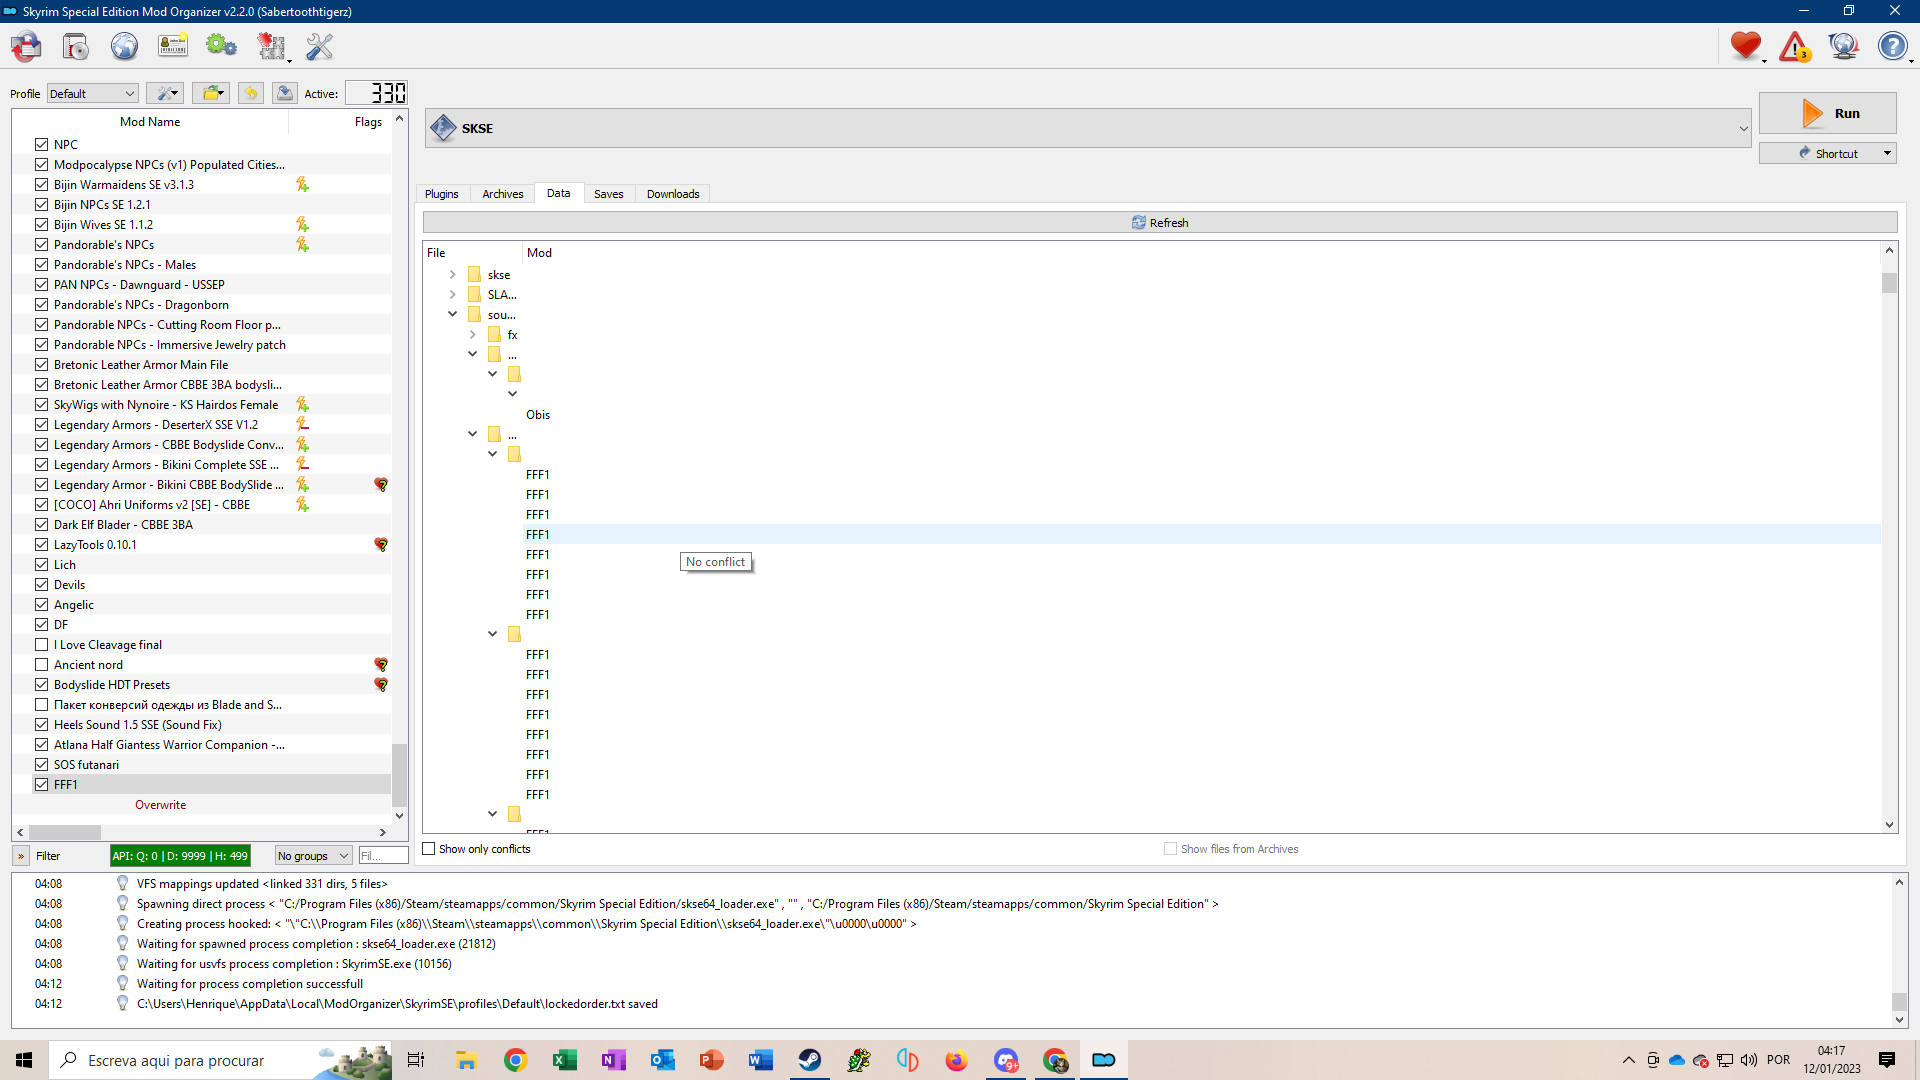Collapse the sou... folder

pyautogui.click(x=452, y=314)
